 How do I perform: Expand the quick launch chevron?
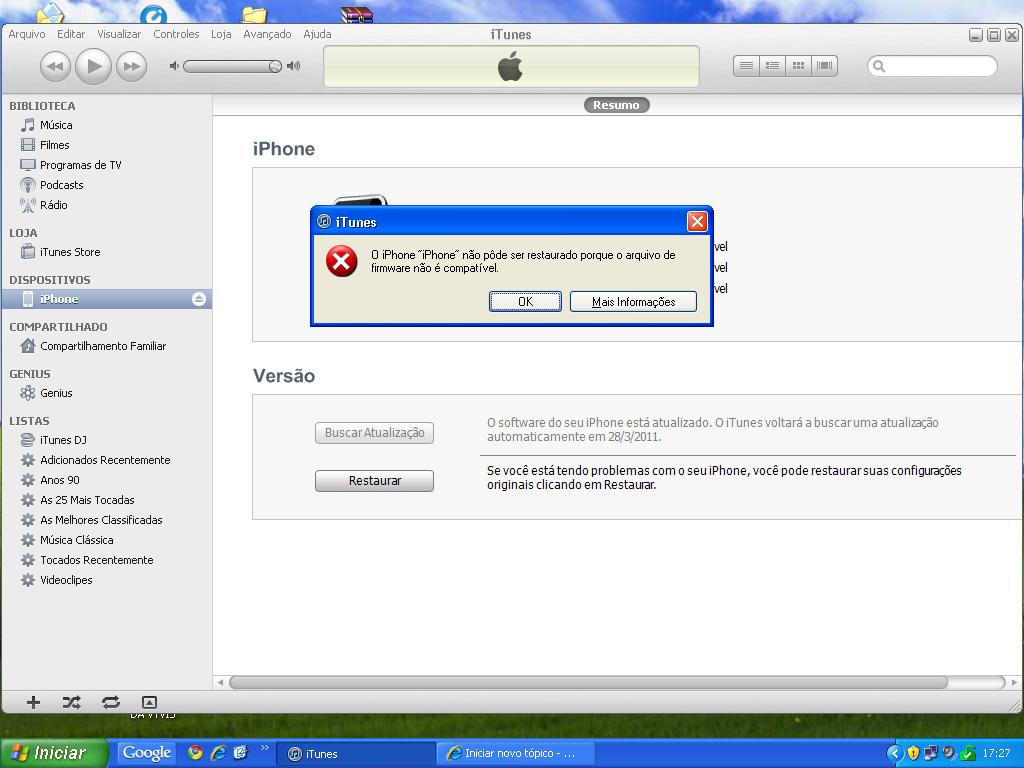pyautogui.click(x=264, y=747)
